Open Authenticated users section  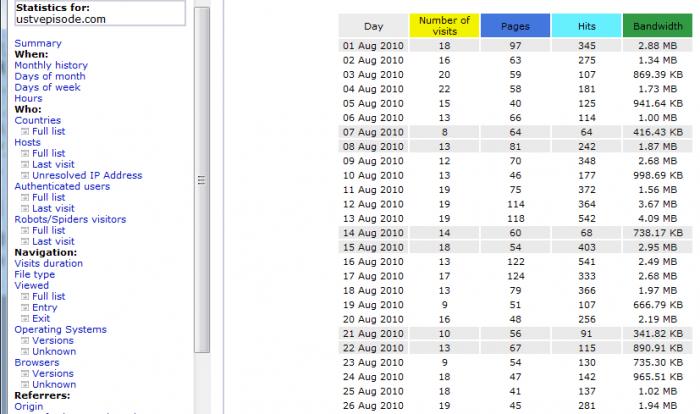[62, 186]
